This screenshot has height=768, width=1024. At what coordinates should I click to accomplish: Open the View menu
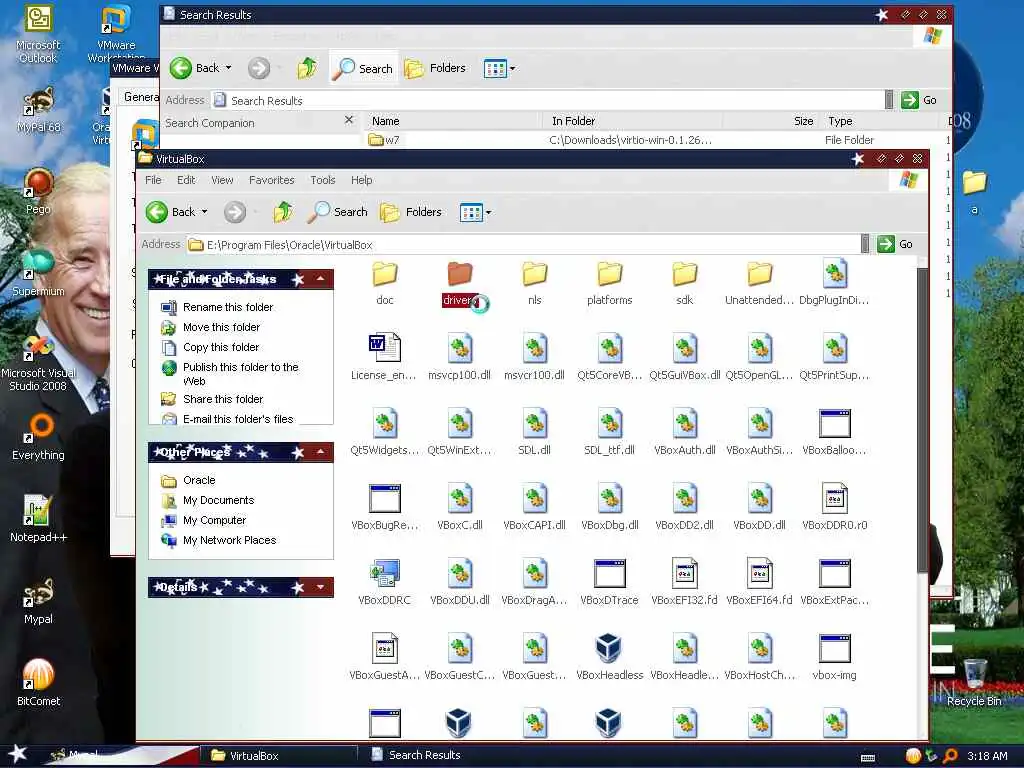pyautogui.click(x=222, y=180)
